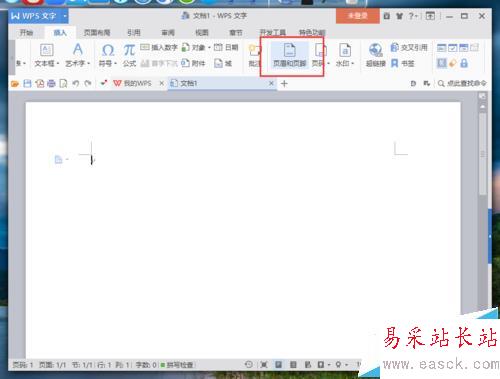This screenshot has height=379, width=500.
Task: Insert a Cross-reference (交叉引用)
Action: pos(409,47)
